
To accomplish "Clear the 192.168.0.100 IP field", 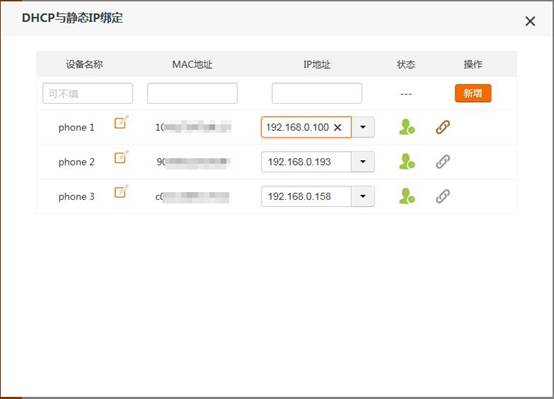I will 337,127.
